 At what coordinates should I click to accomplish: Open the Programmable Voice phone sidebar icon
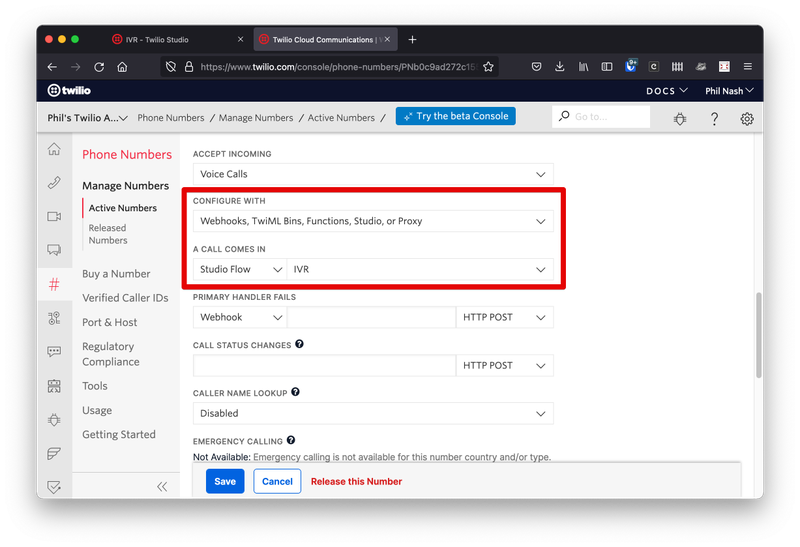pos(54,182)
